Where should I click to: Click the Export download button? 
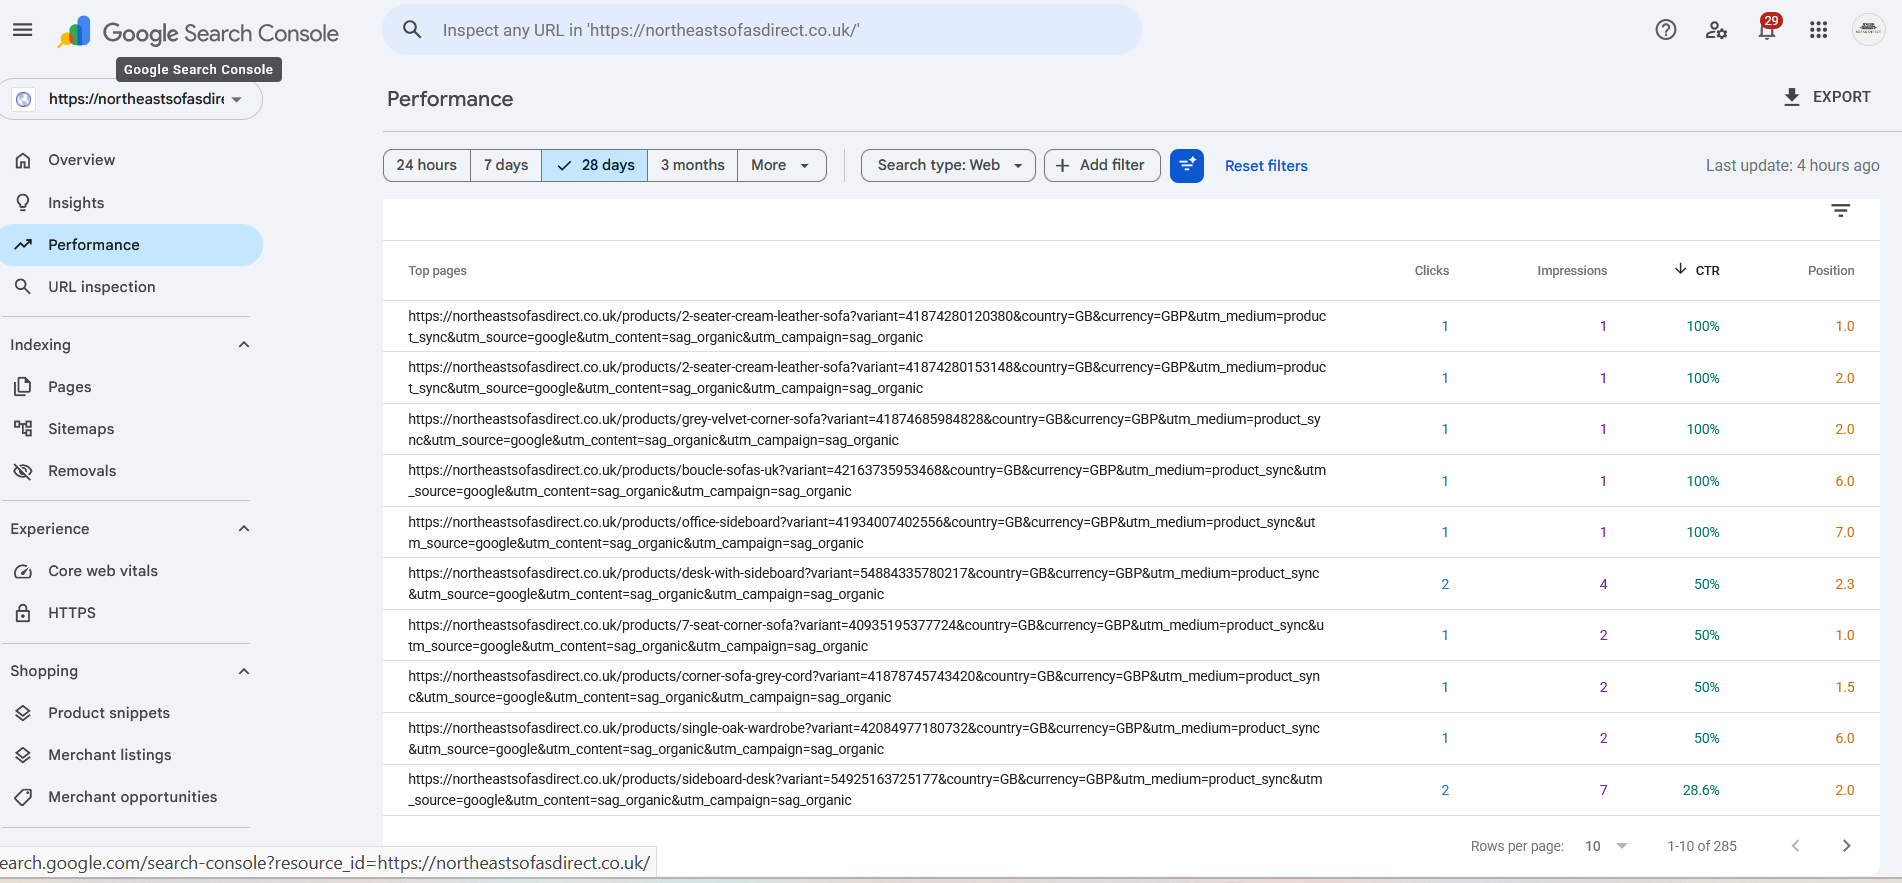point(1827,97)
